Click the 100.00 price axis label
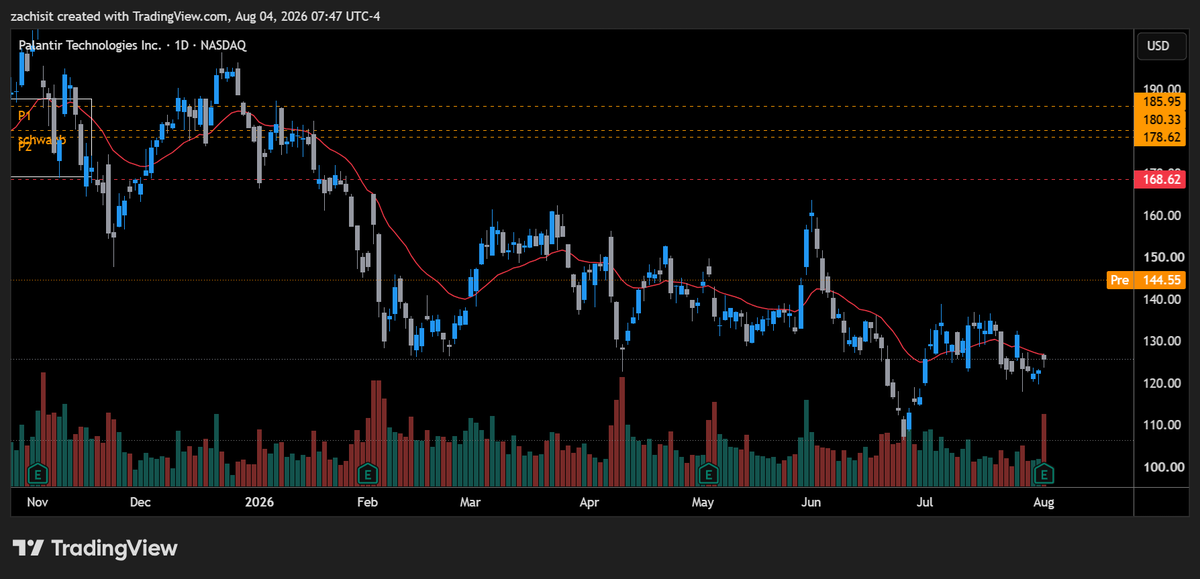Viewport: 1200px width, 579px height. [x=1163, y=467]
